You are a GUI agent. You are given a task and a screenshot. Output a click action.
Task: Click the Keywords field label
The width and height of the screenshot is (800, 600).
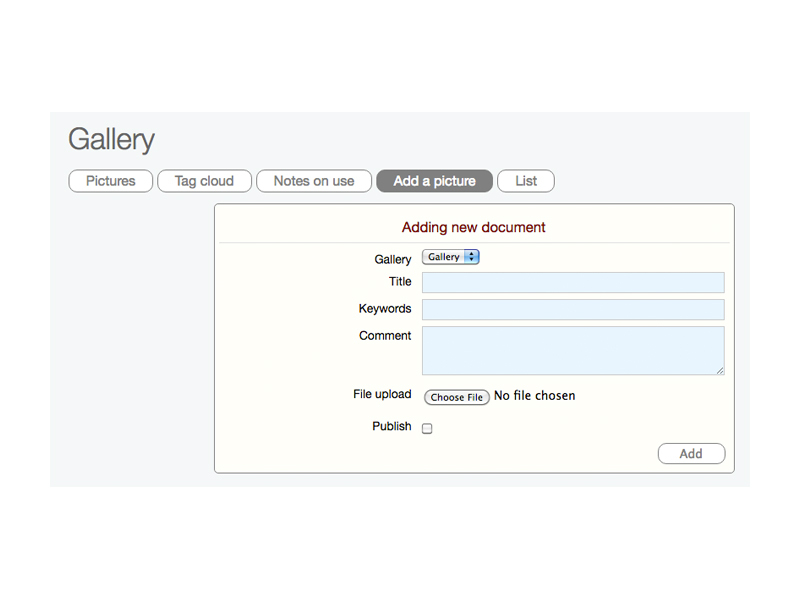[x=385, y=309]
